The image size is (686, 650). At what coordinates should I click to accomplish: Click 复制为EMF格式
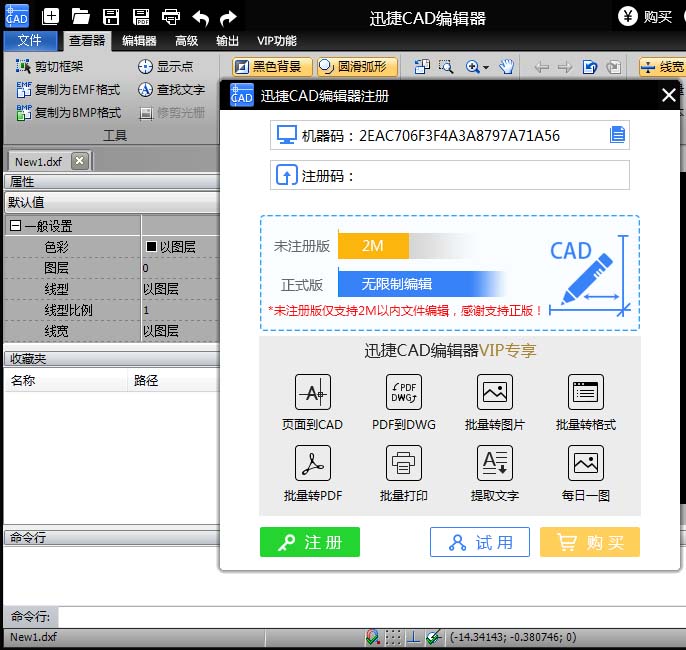[68, 90]
